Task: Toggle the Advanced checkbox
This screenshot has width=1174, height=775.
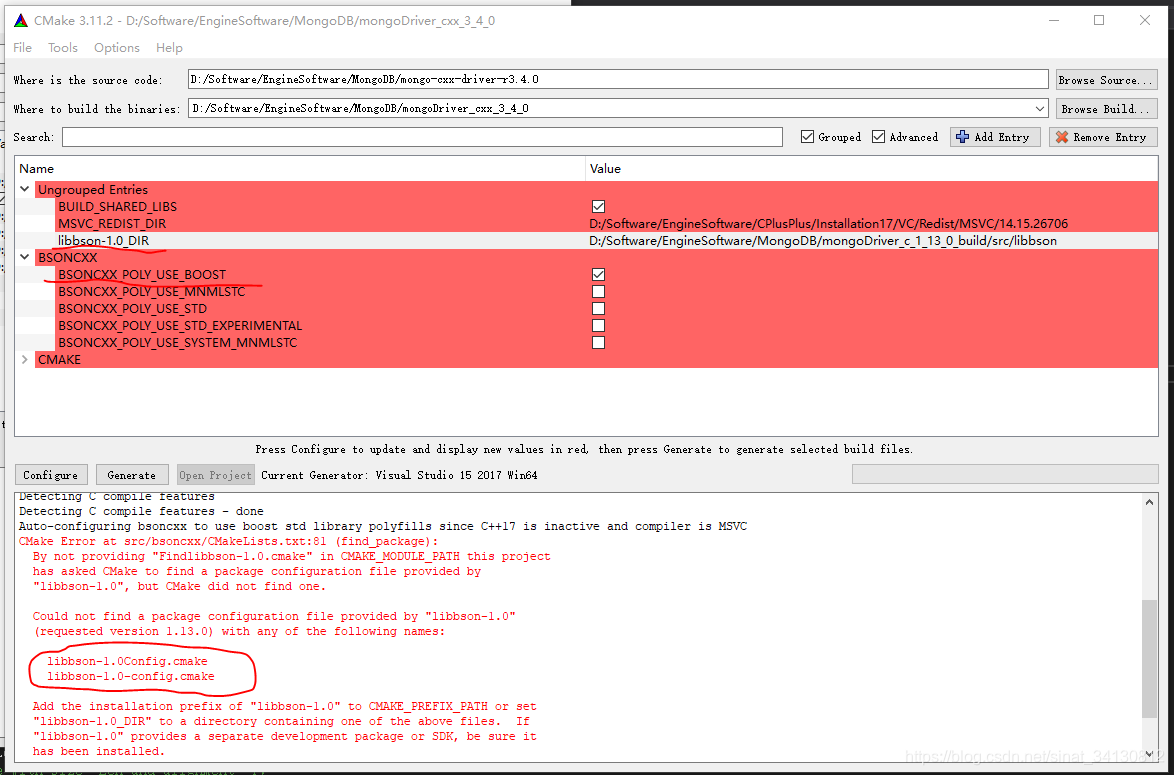Action: point(878,137)
